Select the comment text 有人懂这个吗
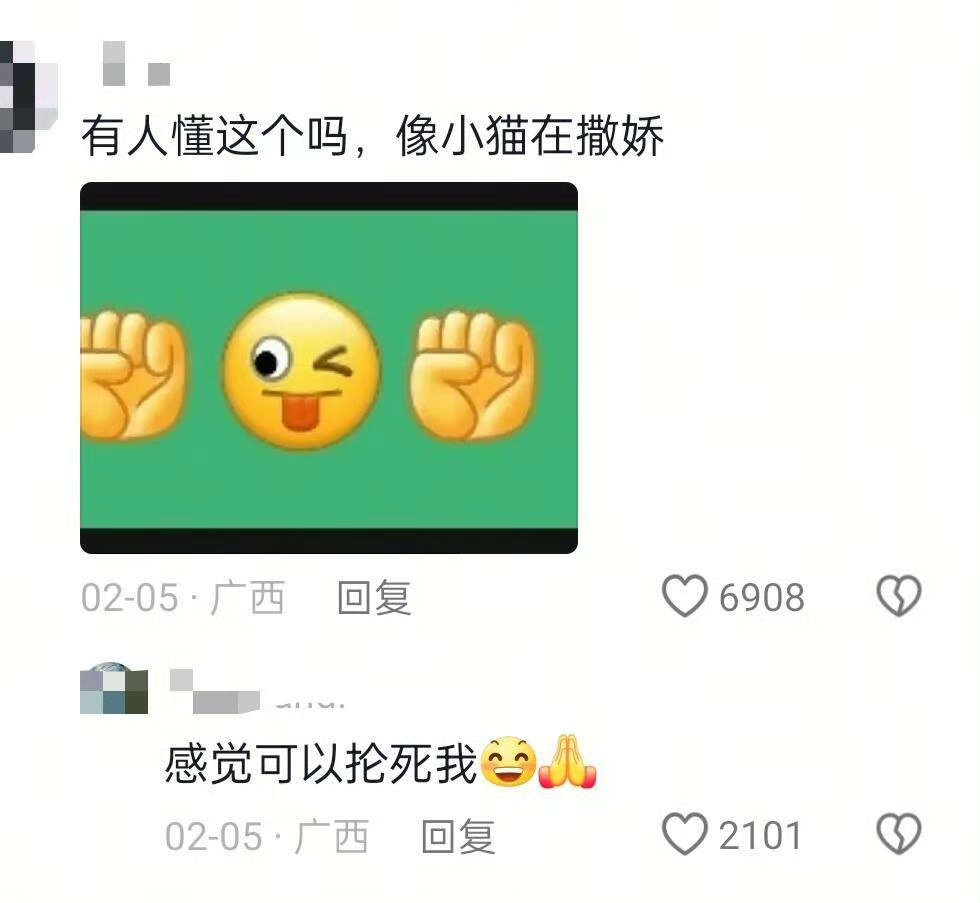Viewport: 980px width, 903px height. pos(214,136)
